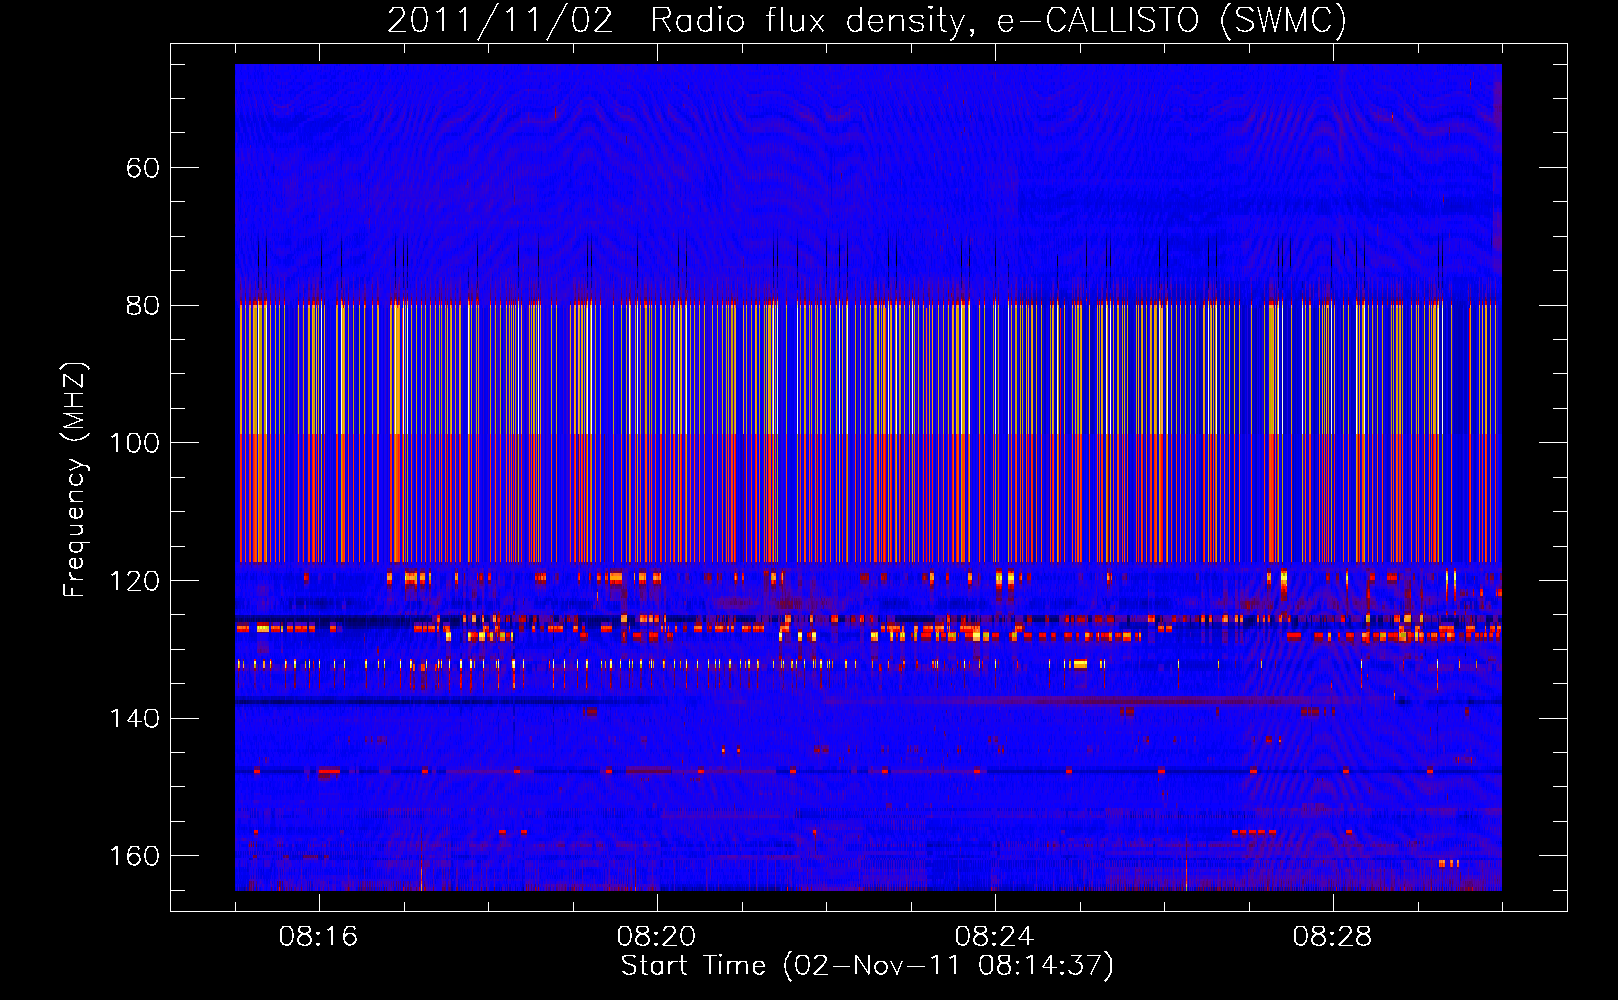This screenshot has height=1000, width=1618.
Task: Click the 160 frequency tick label
Action: tap(134, 856)
